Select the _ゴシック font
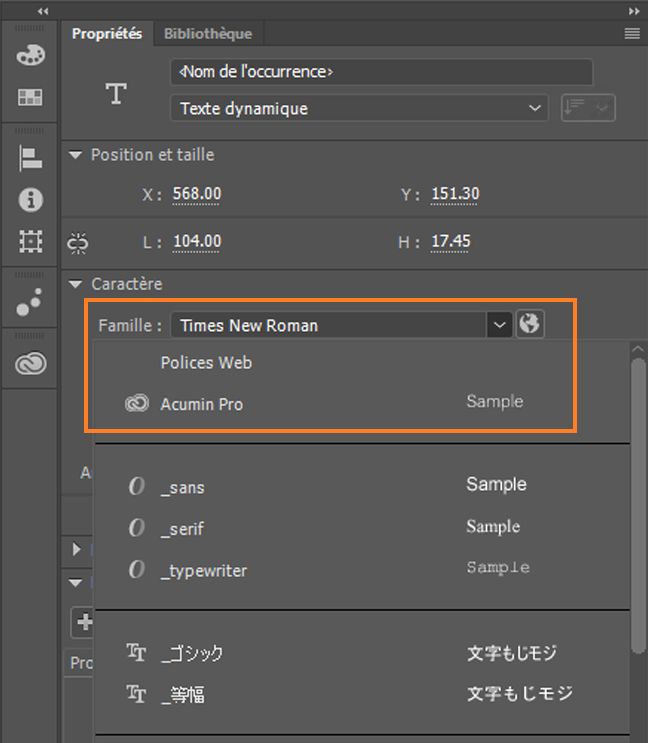 pos(362,652)
